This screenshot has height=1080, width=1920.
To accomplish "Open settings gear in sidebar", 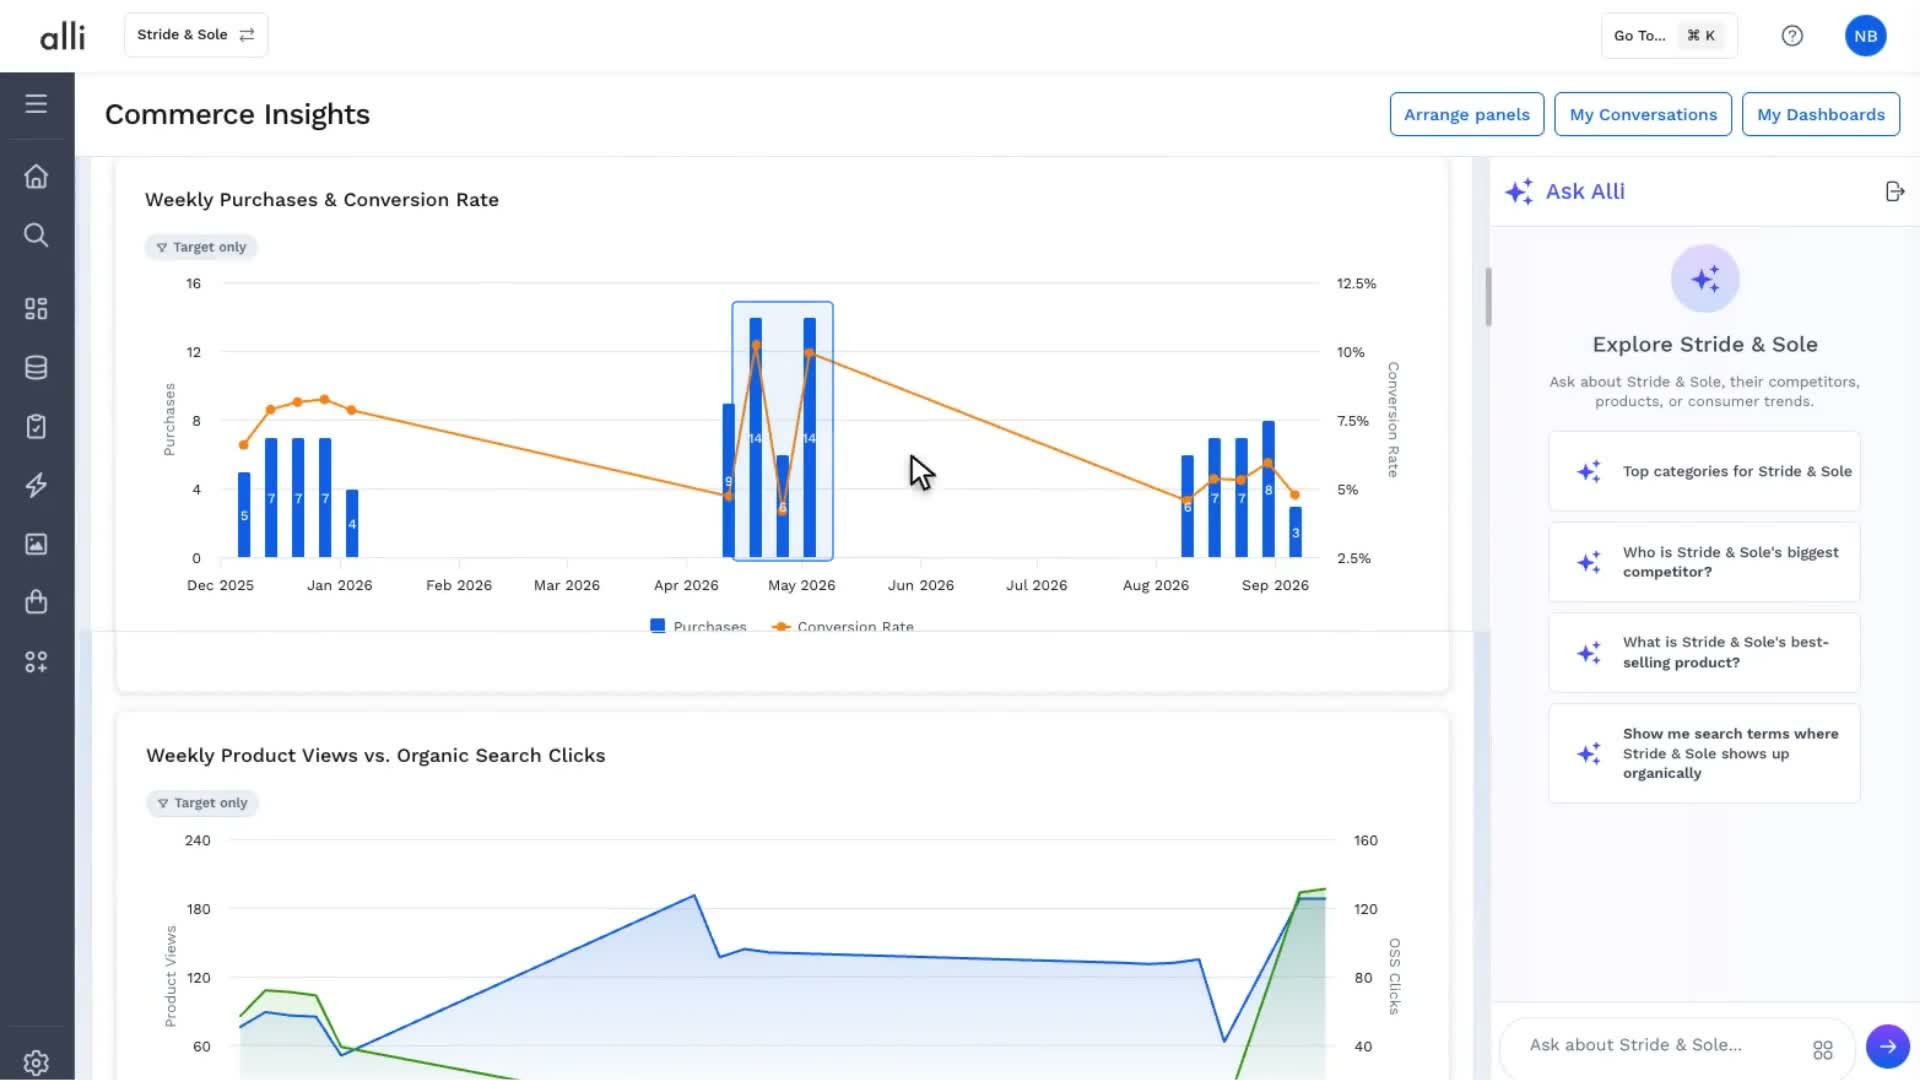I will click(x=36, y=1062).
